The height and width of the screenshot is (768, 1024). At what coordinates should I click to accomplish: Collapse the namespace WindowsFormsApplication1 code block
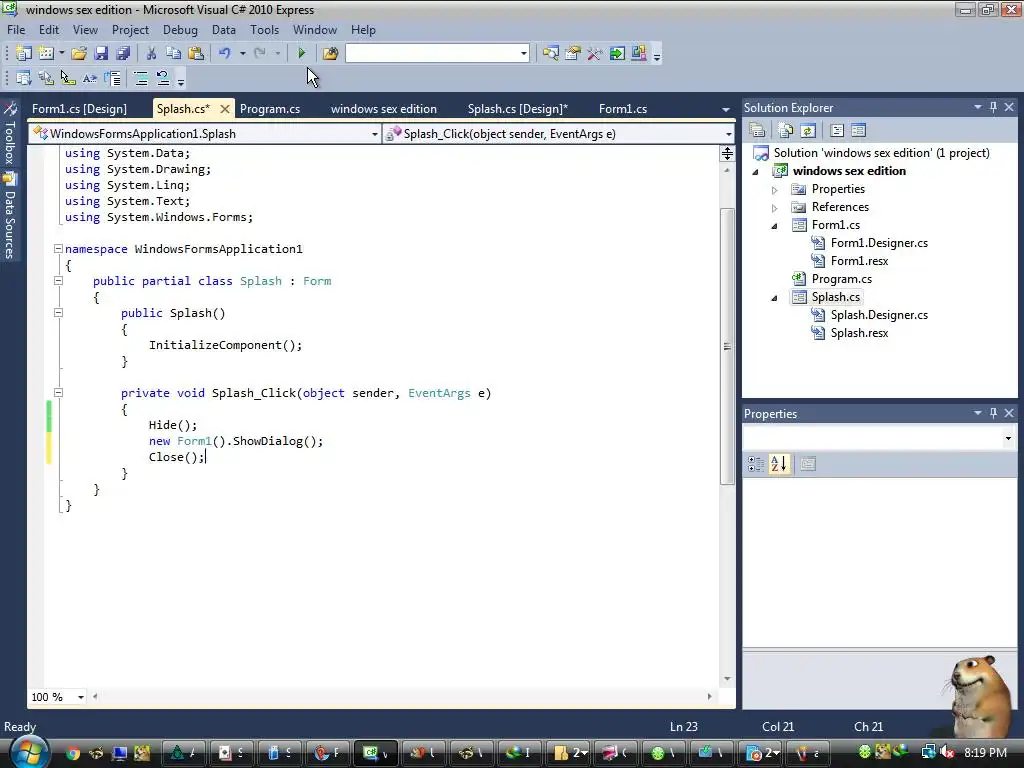[x=58, y=249]
